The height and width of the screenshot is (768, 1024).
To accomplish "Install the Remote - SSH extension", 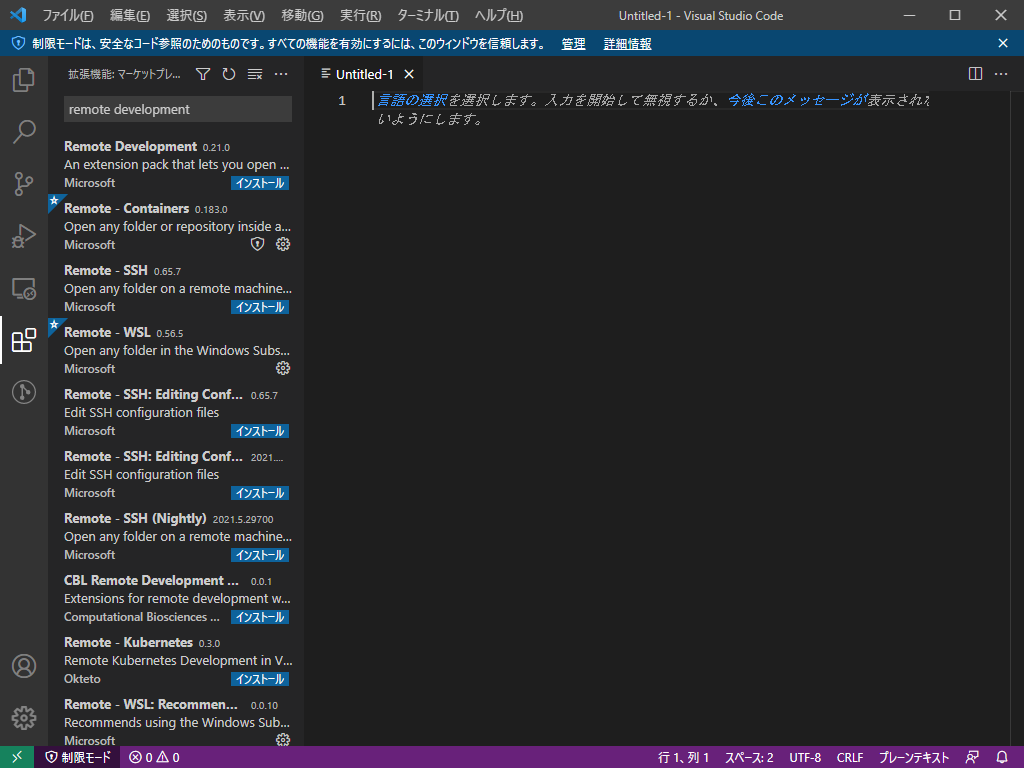I will click(x=260, y=307).
